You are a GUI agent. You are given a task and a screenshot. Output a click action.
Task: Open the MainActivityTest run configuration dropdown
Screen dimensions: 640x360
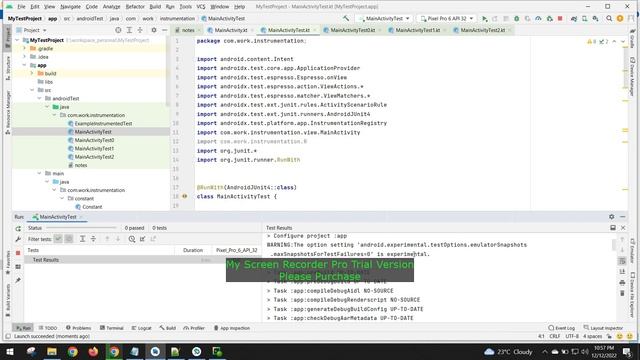[384, 18]
